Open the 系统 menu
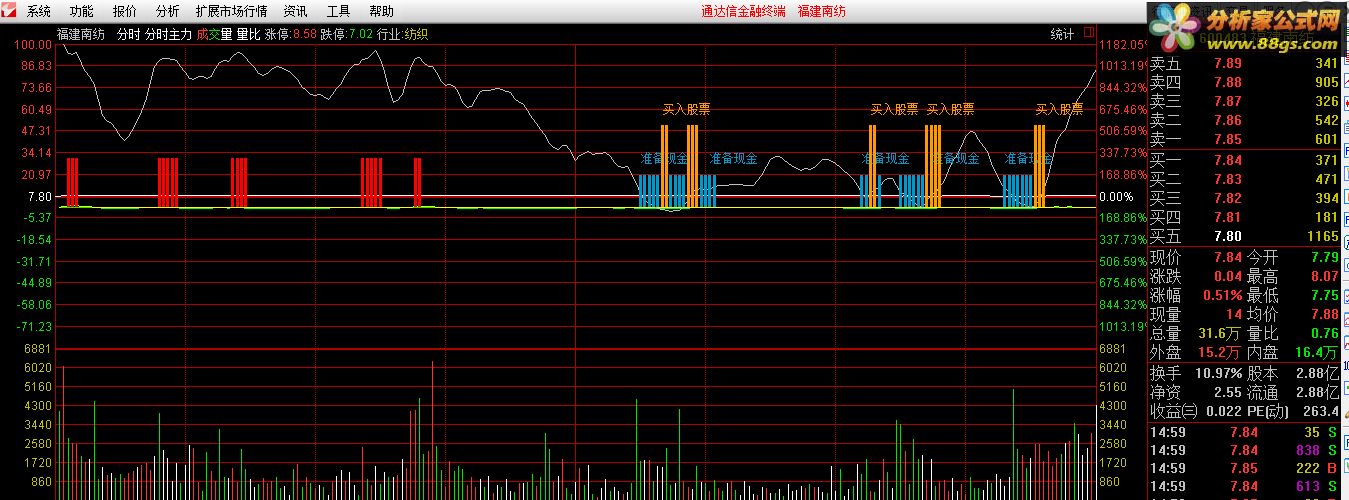Image resolution: width=1349 pixels, height=500 pixels. point(39,11)
